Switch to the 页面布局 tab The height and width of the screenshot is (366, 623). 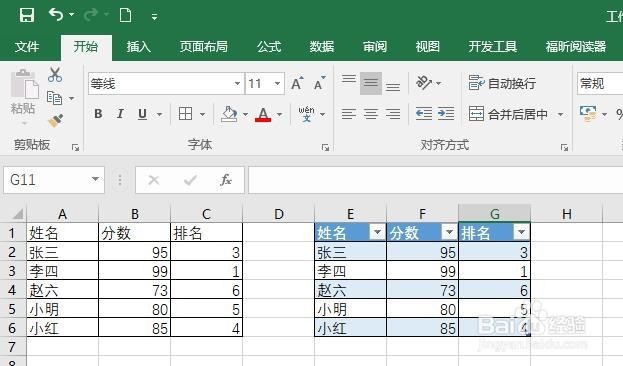203,47
